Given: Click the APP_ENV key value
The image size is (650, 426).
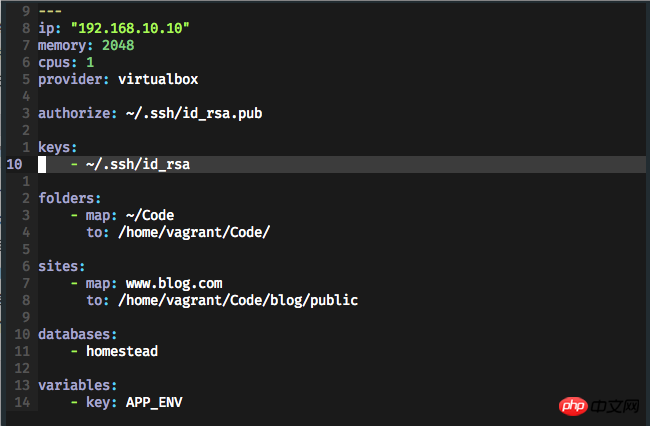Looking at the screenshot, I should [154, 402].
